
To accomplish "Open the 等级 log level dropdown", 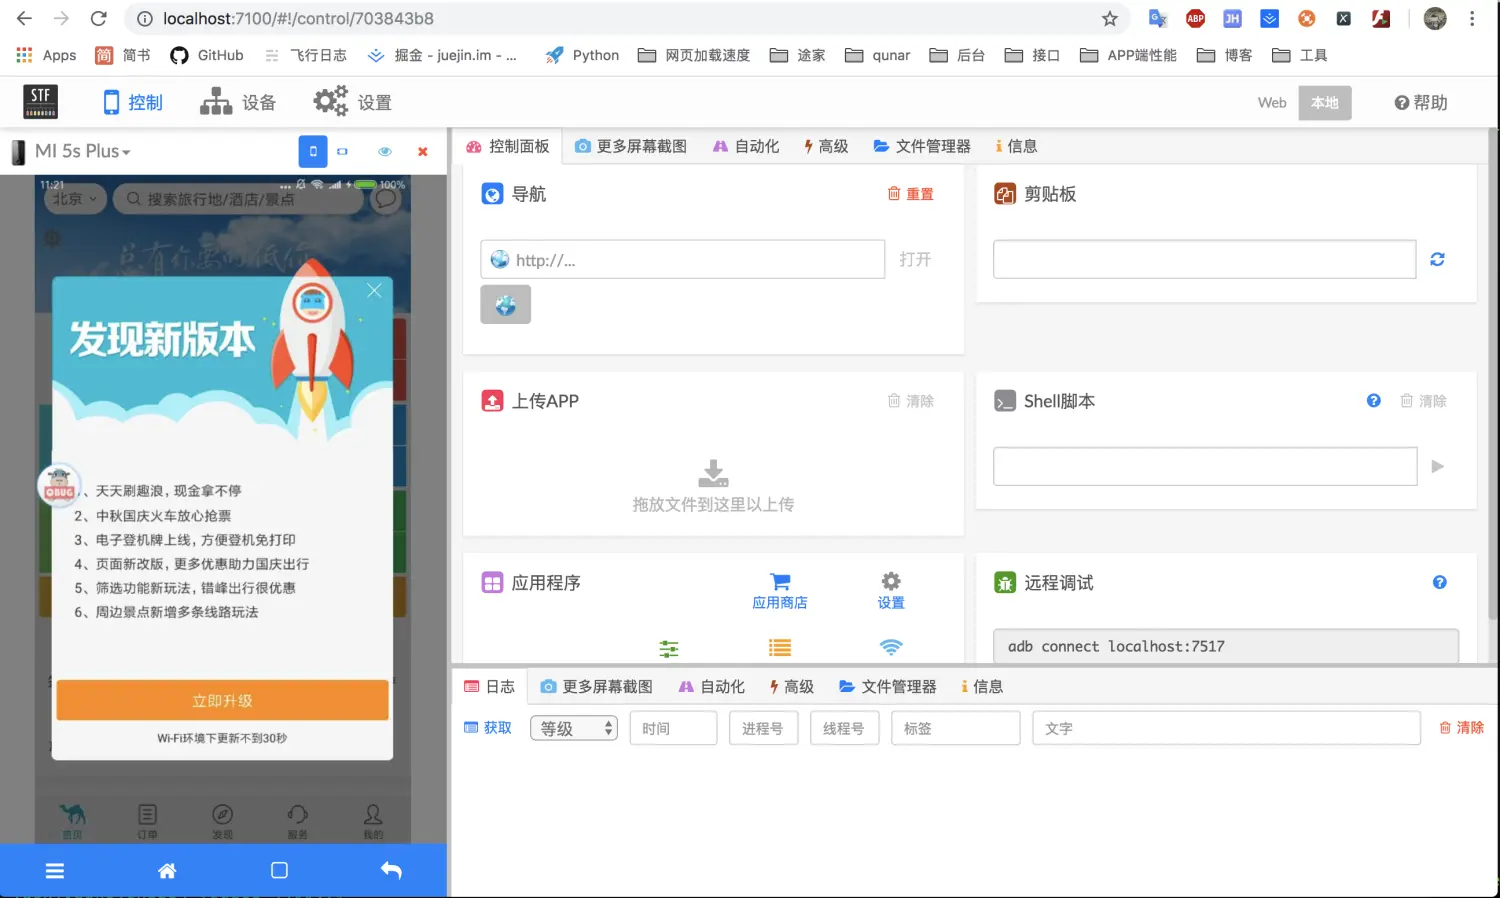I will click(574, 729).
